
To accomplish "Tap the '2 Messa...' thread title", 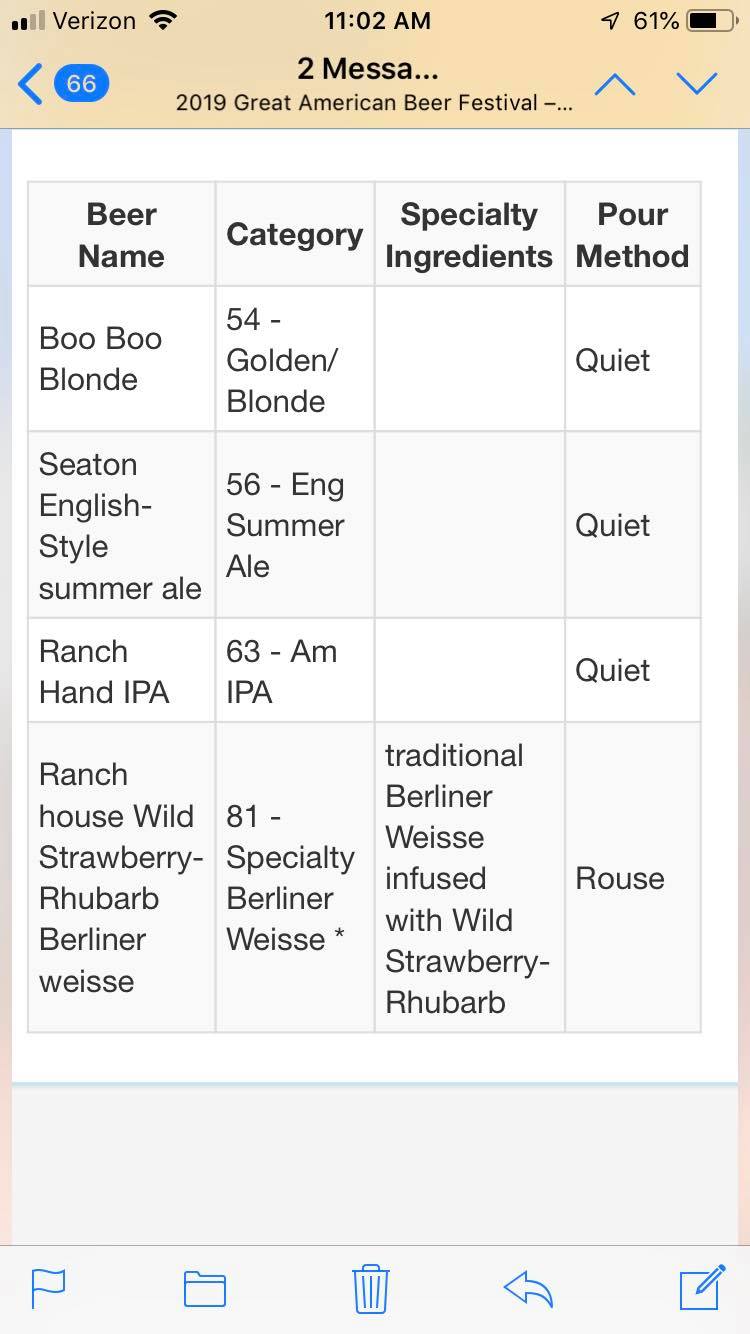I will coord(368,69).
